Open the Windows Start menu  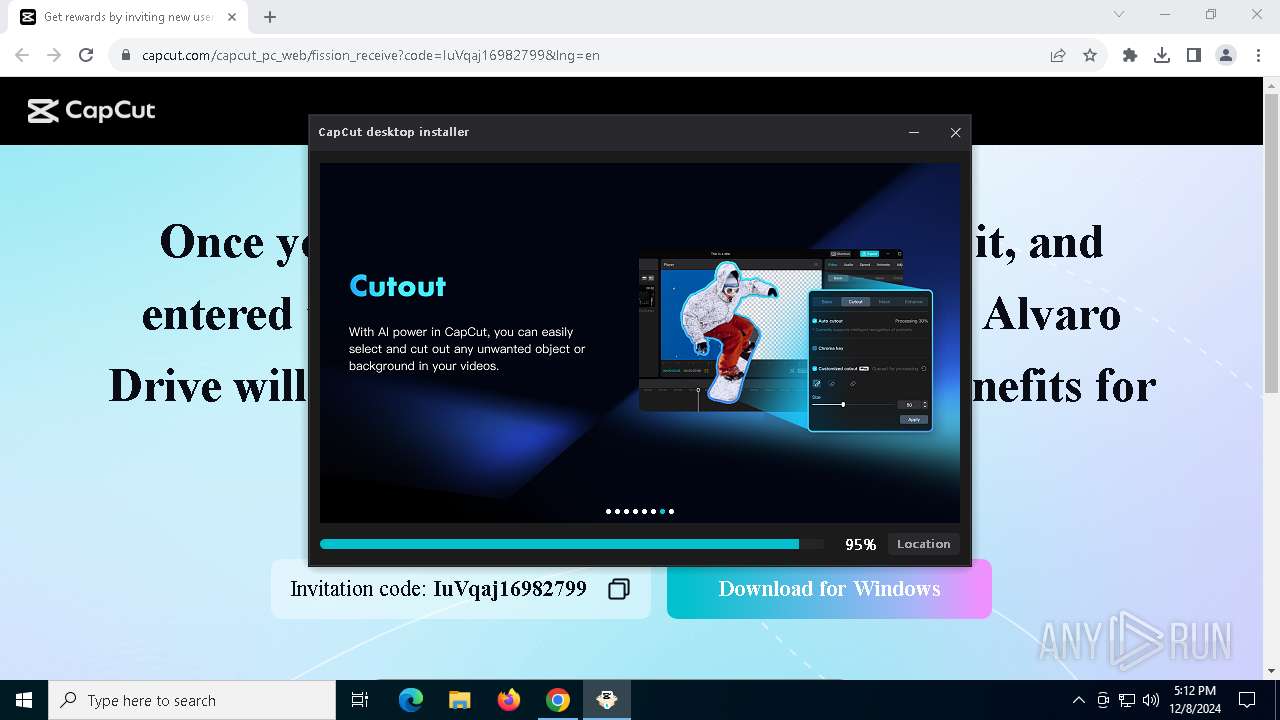pos(24,700)
